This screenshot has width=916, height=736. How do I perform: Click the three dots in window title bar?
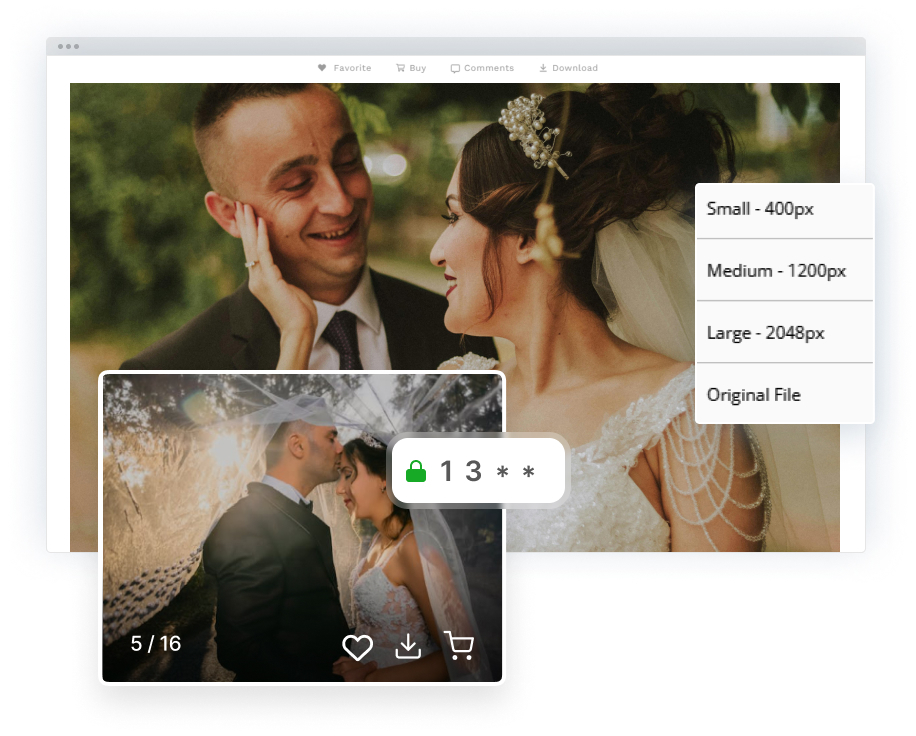68,46
